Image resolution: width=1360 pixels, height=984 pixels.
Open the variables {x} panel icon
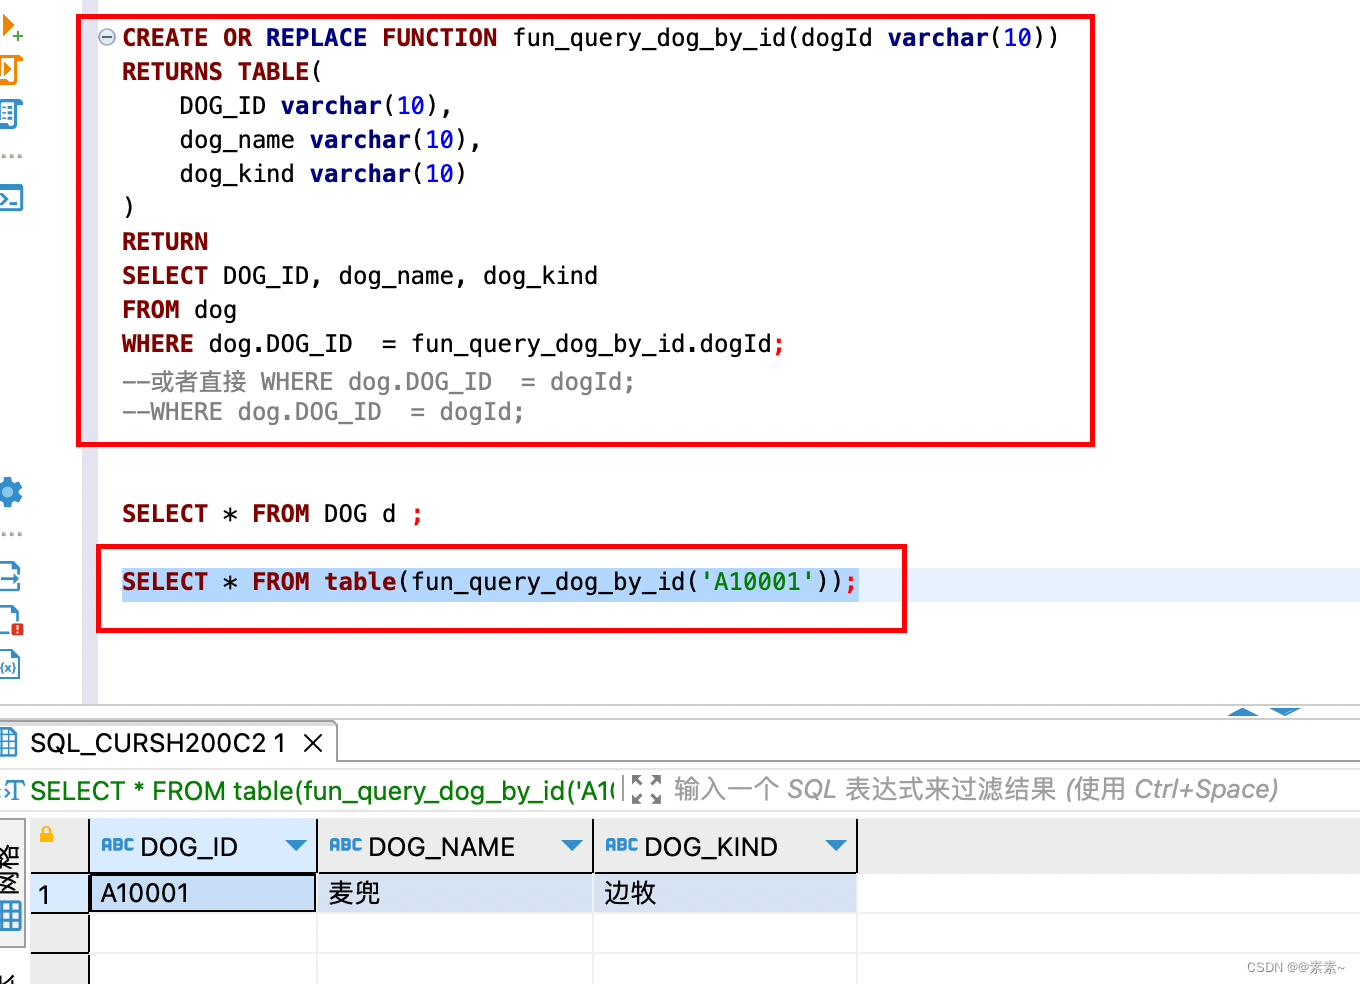[9, 666]
